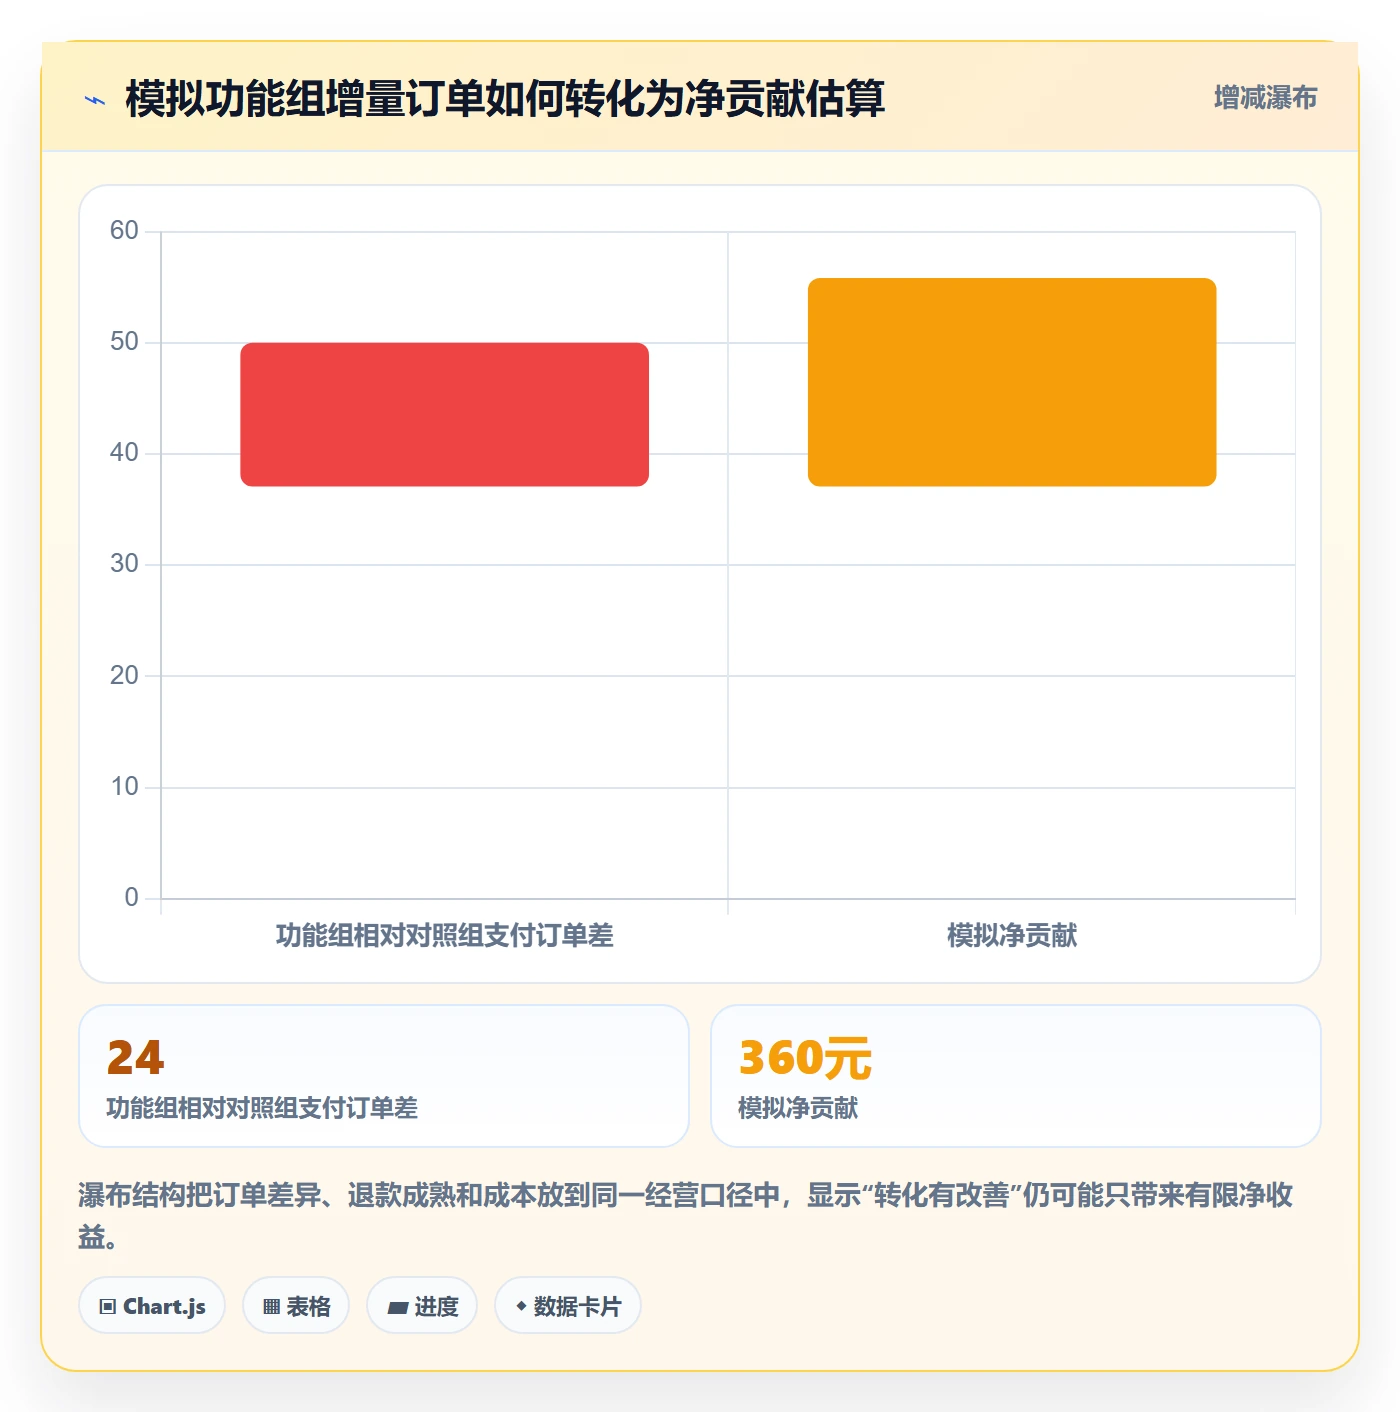
Task: Click x-axis label 模拟净贡献
Action: (1012, 936)
